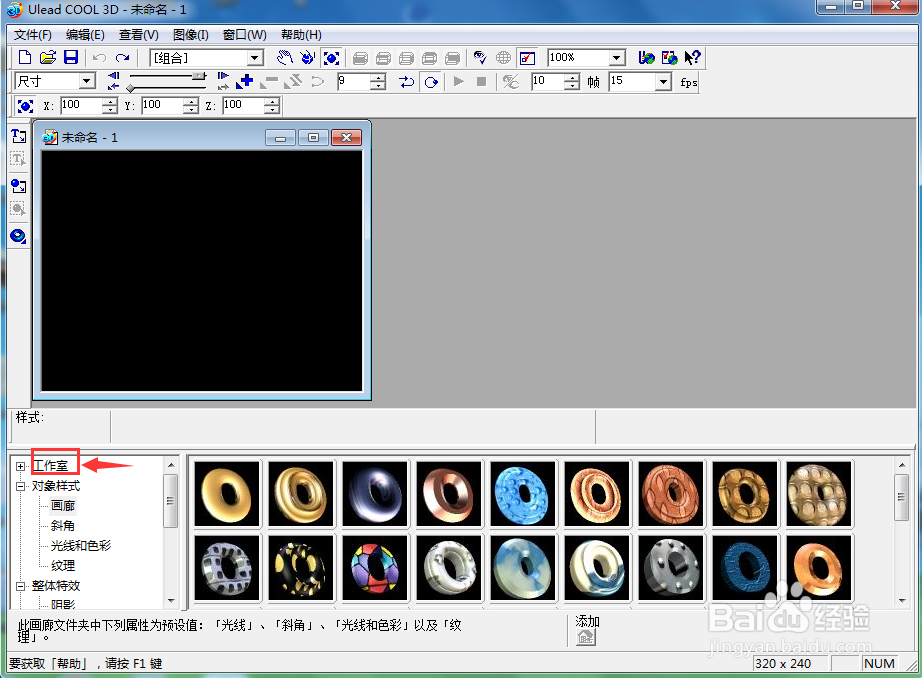The image size is (922, 678).
Task: Pick the stained glass ring thumbnail
Action: coord(375,567)
